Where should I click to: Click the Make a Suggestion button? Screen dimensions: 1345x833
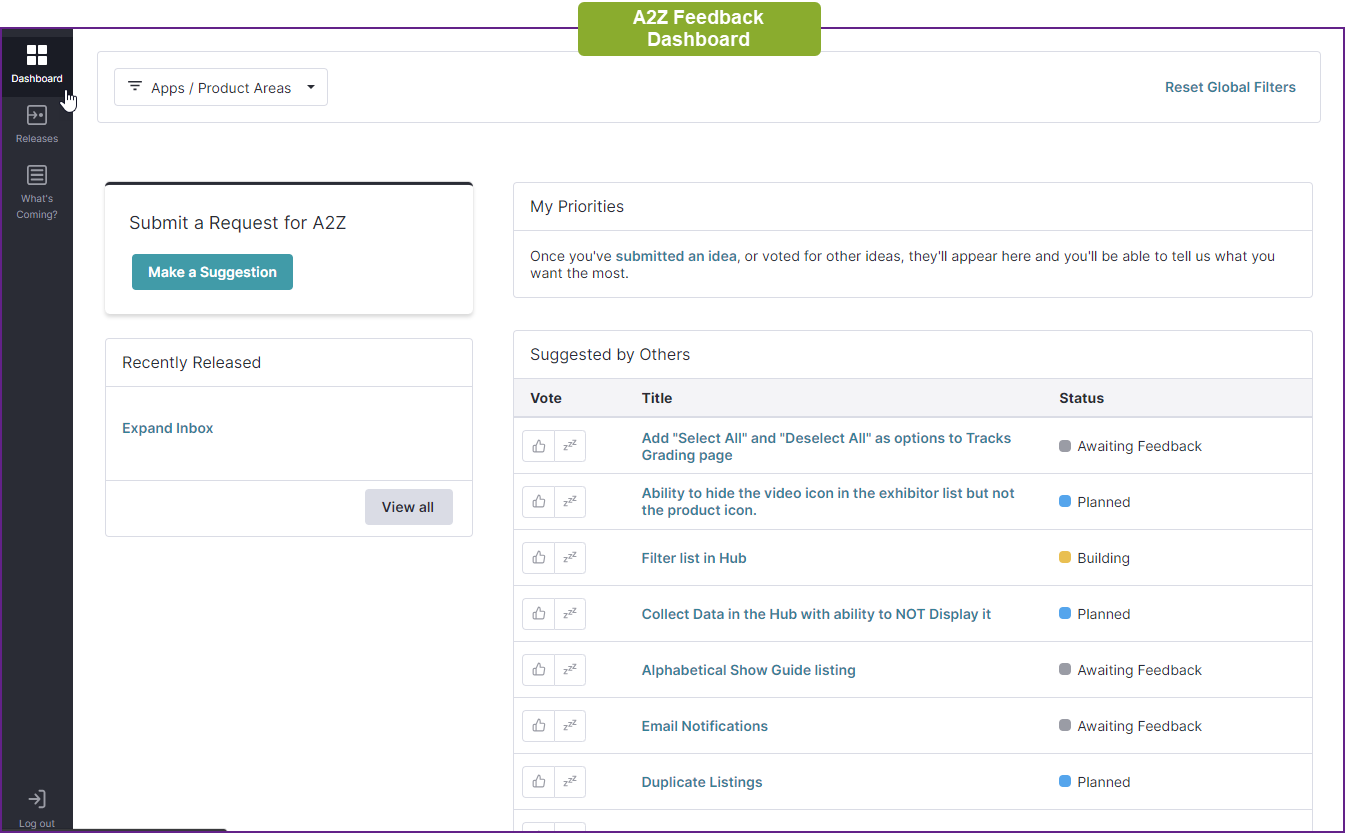point(212,272)
